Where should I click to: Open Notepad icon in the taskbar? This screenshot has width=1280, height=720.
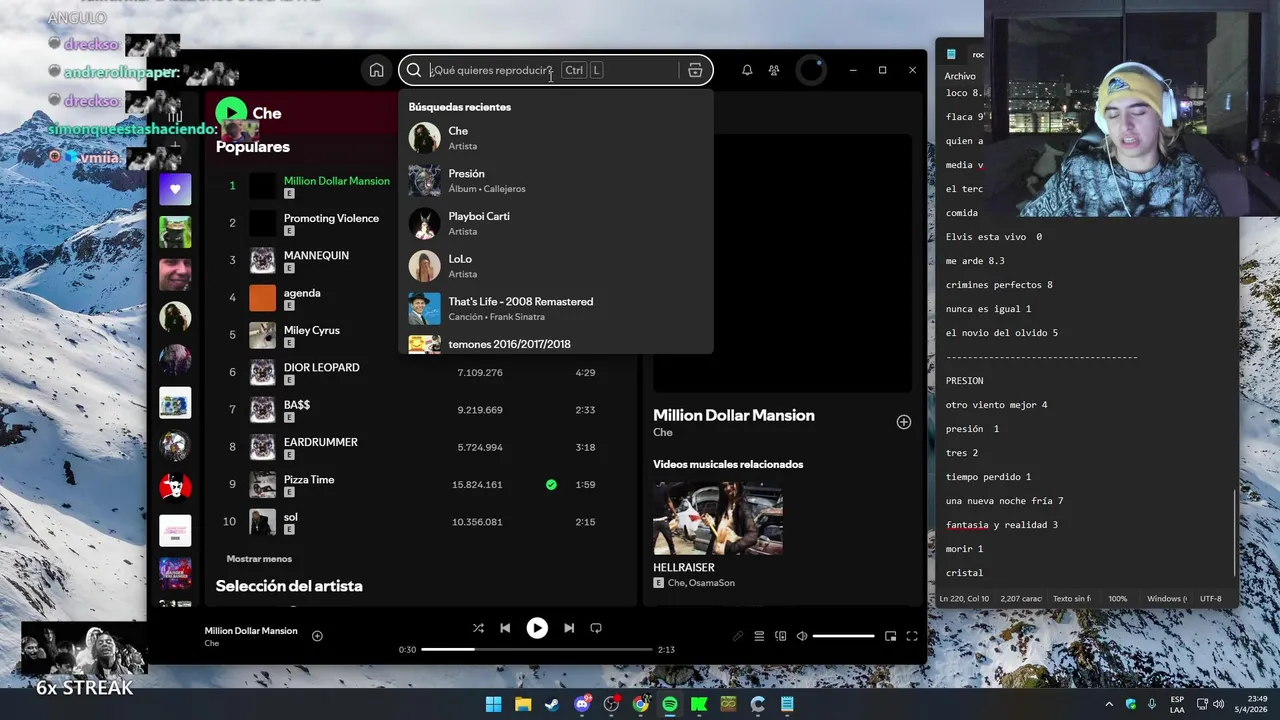click(x=787, y=704)
